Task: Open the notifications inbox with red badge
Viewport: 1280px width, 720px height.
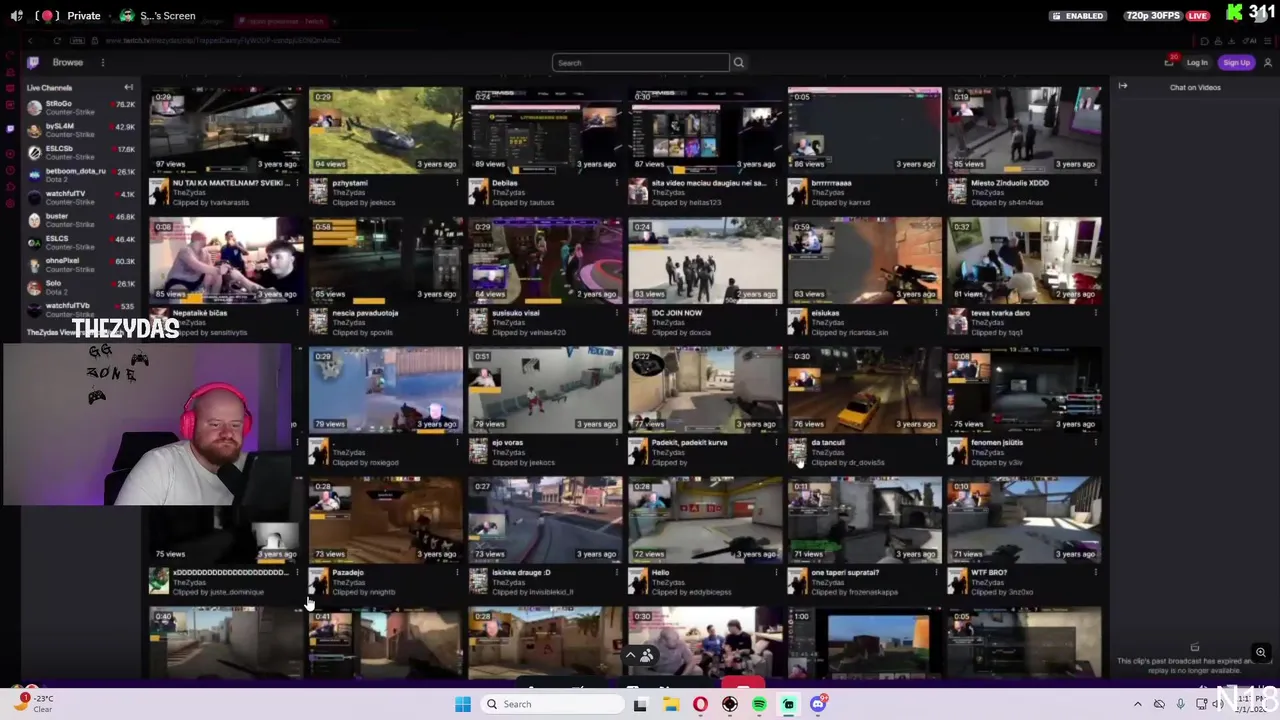Action: point(1169,62)
